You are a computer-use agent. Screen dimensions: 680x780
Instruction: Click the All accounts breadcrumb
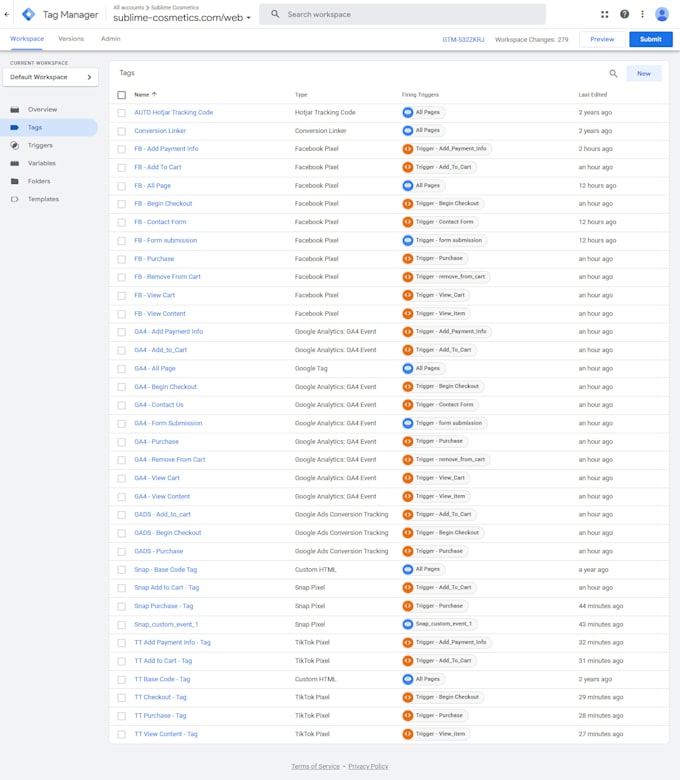(128, 7)
